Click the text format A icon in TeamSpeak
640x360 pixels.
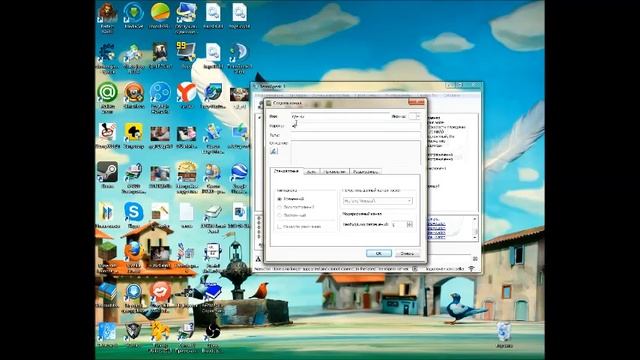258,259
